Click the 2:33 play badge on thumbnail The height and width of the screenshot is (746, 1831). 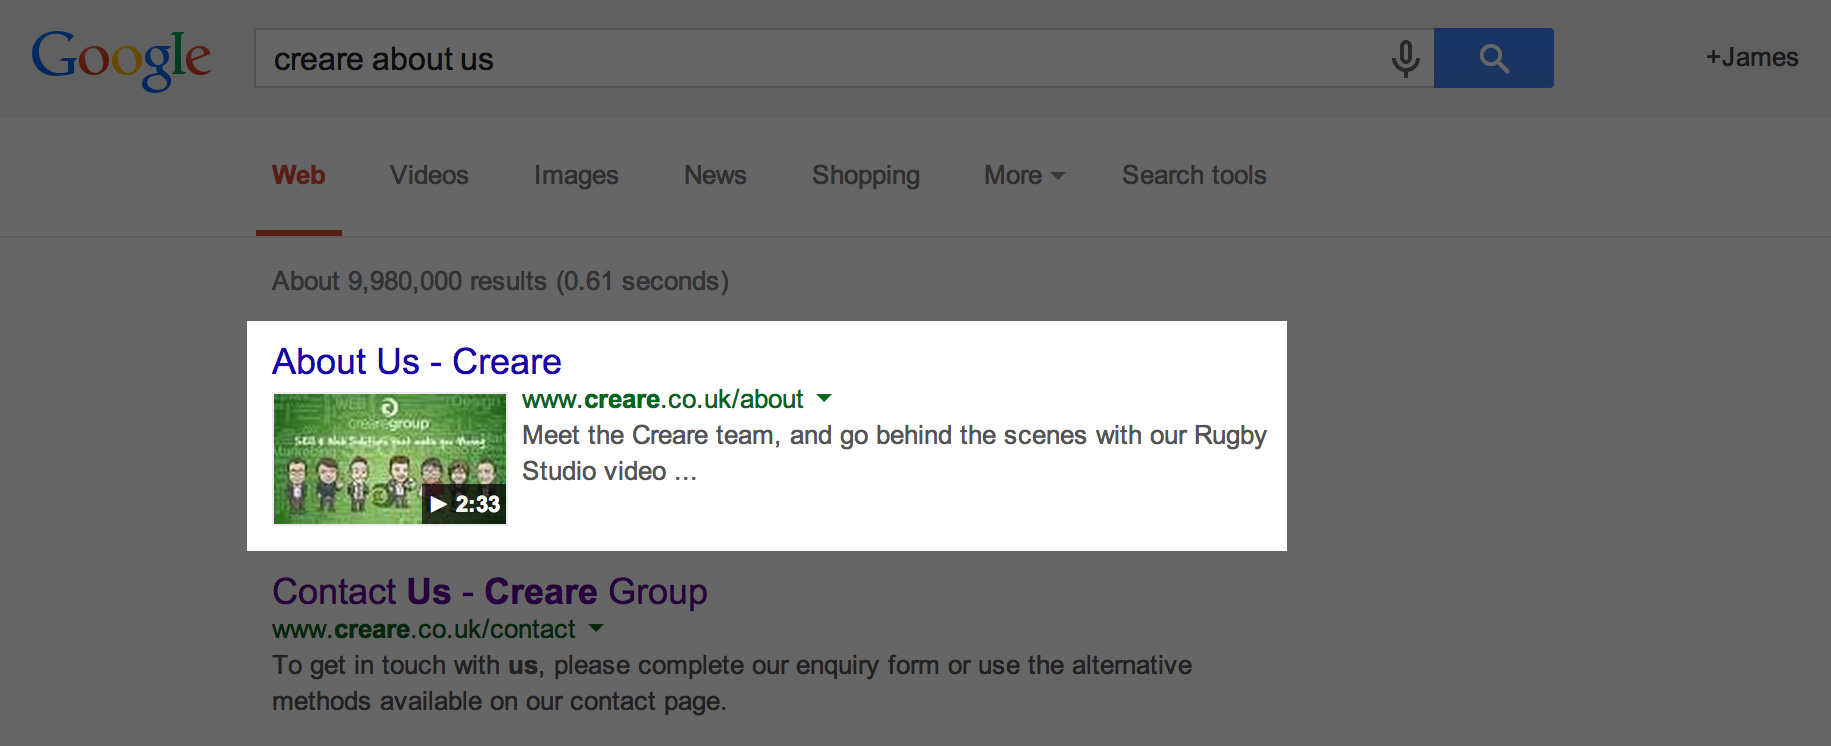point(465,504)
